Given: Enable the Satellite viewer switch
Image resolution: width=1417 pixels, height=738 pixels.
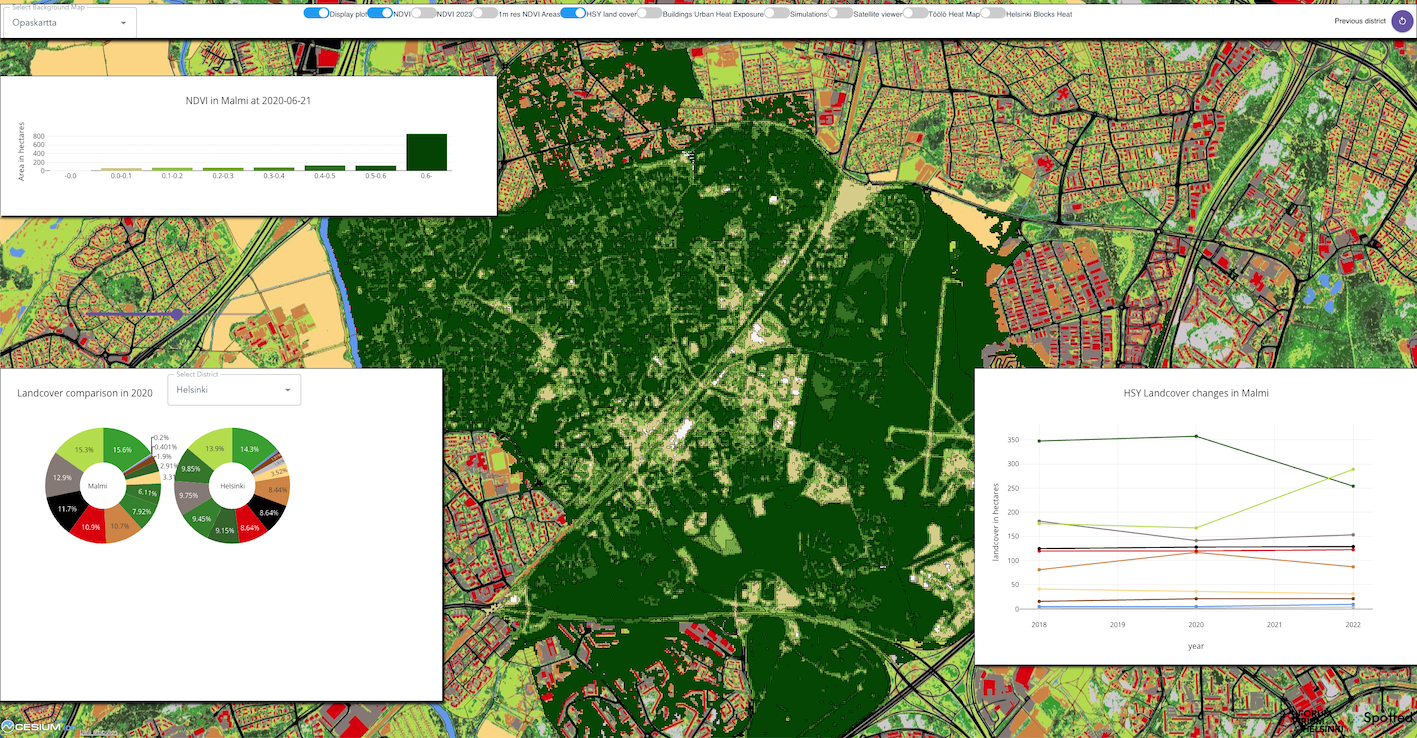Looking at the screenshot, I should [x=840, y=14].
